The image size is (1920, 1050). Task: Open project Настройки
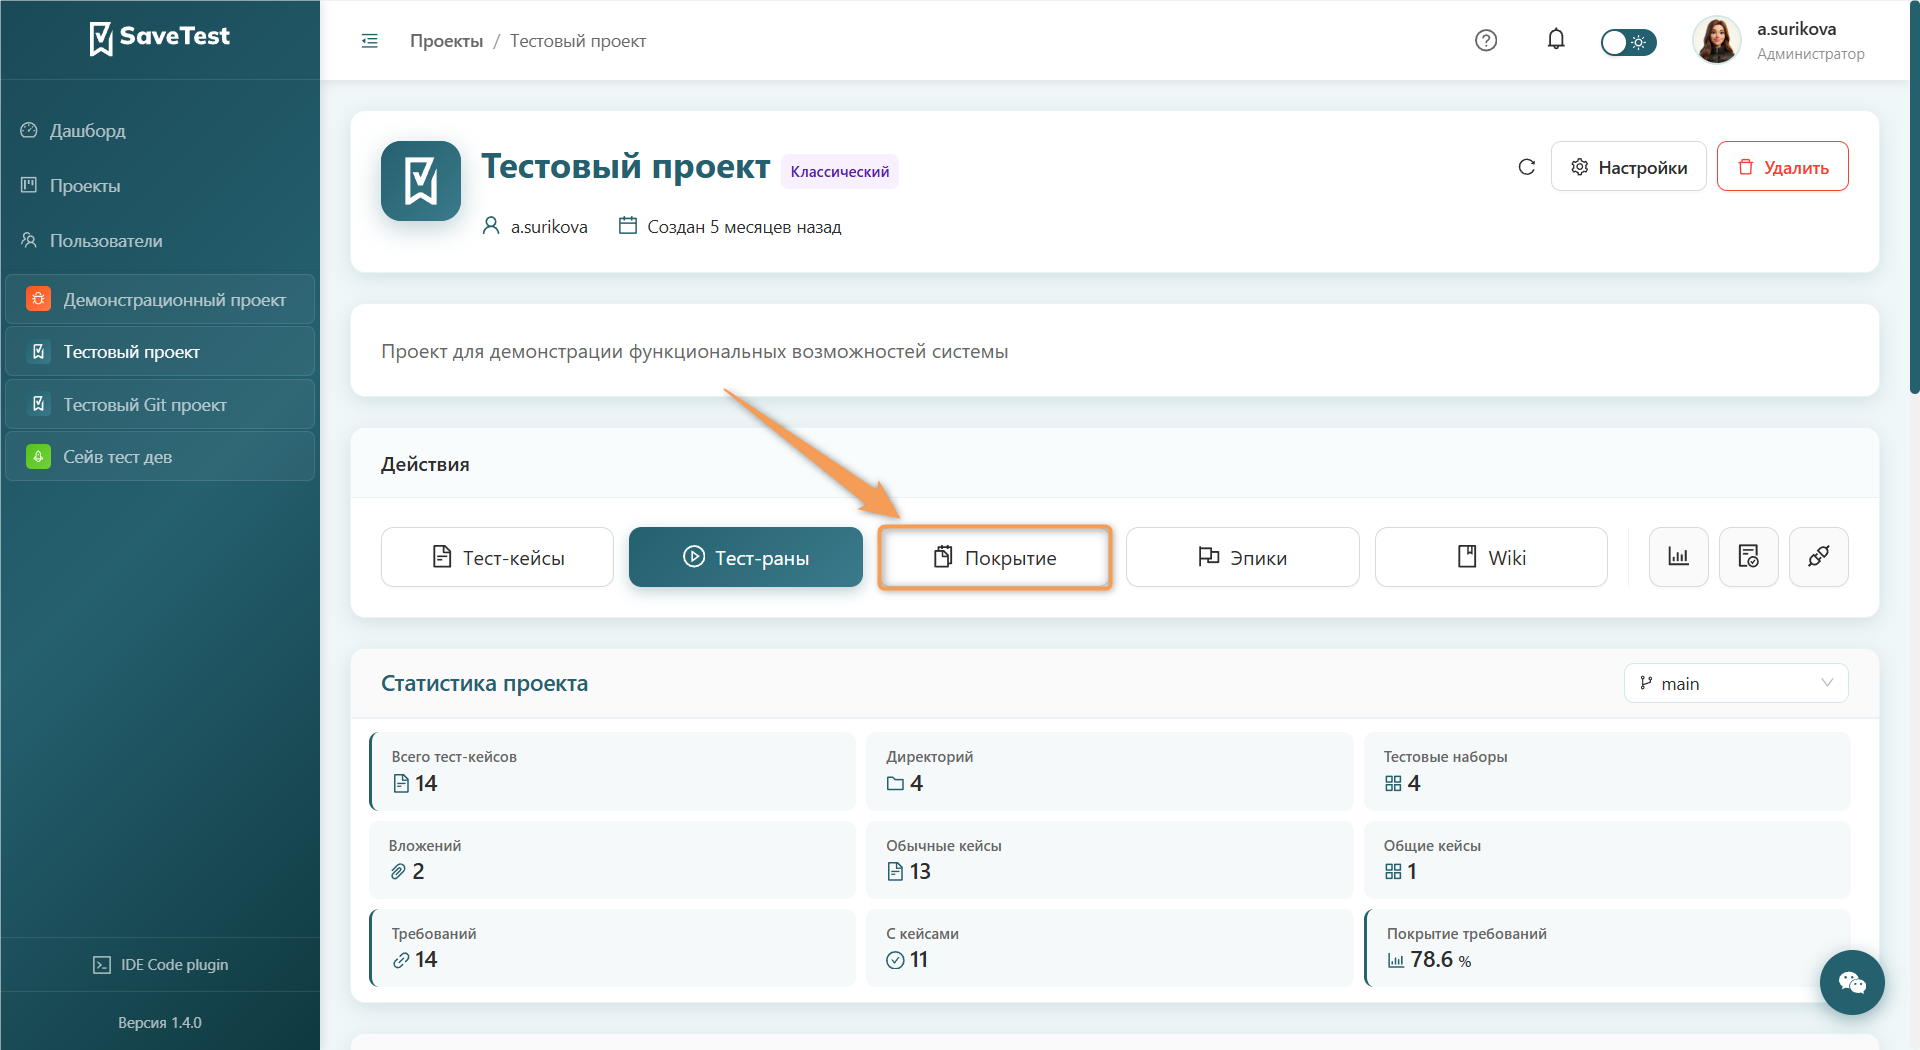1628,167
